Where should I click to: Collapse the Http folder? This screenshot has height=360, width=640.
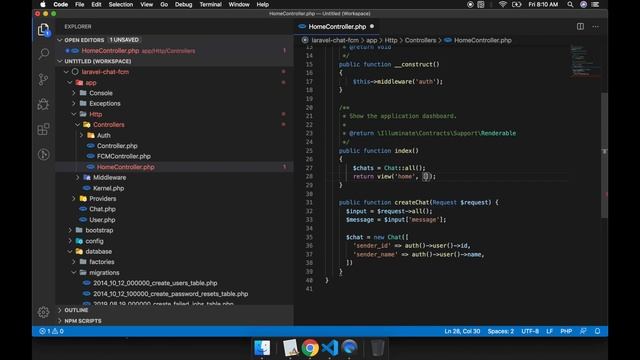click(74, 114)
